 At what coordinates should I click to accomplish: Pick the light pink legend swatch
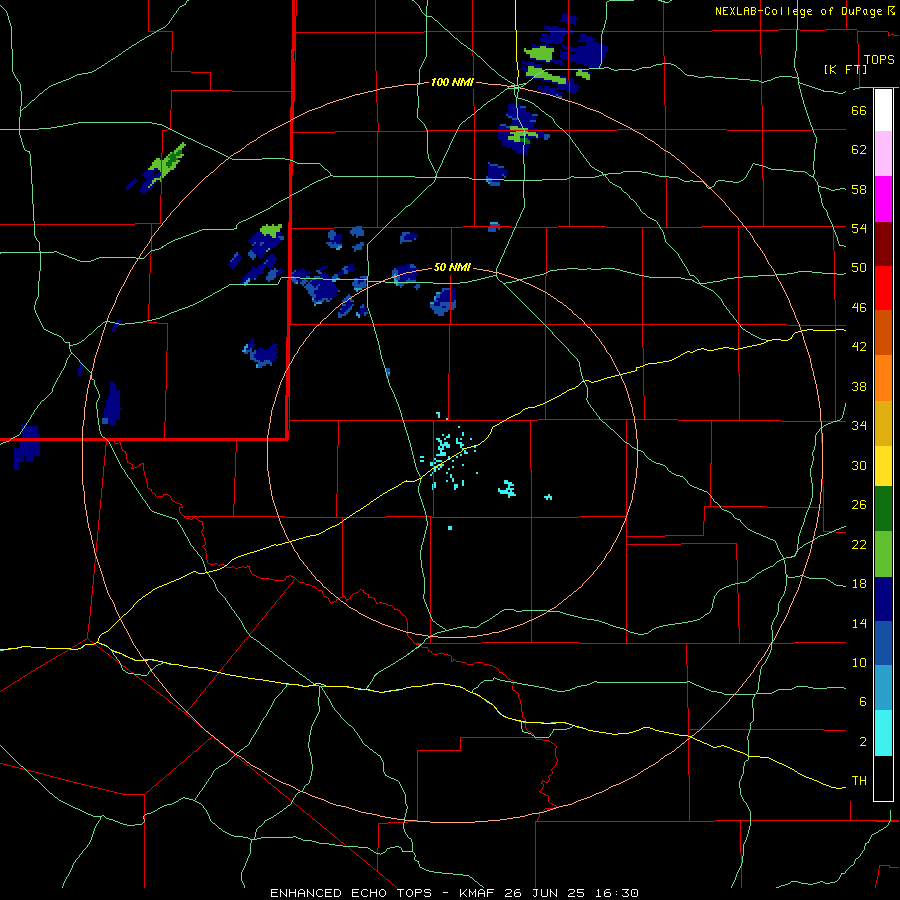coord(883,154)
